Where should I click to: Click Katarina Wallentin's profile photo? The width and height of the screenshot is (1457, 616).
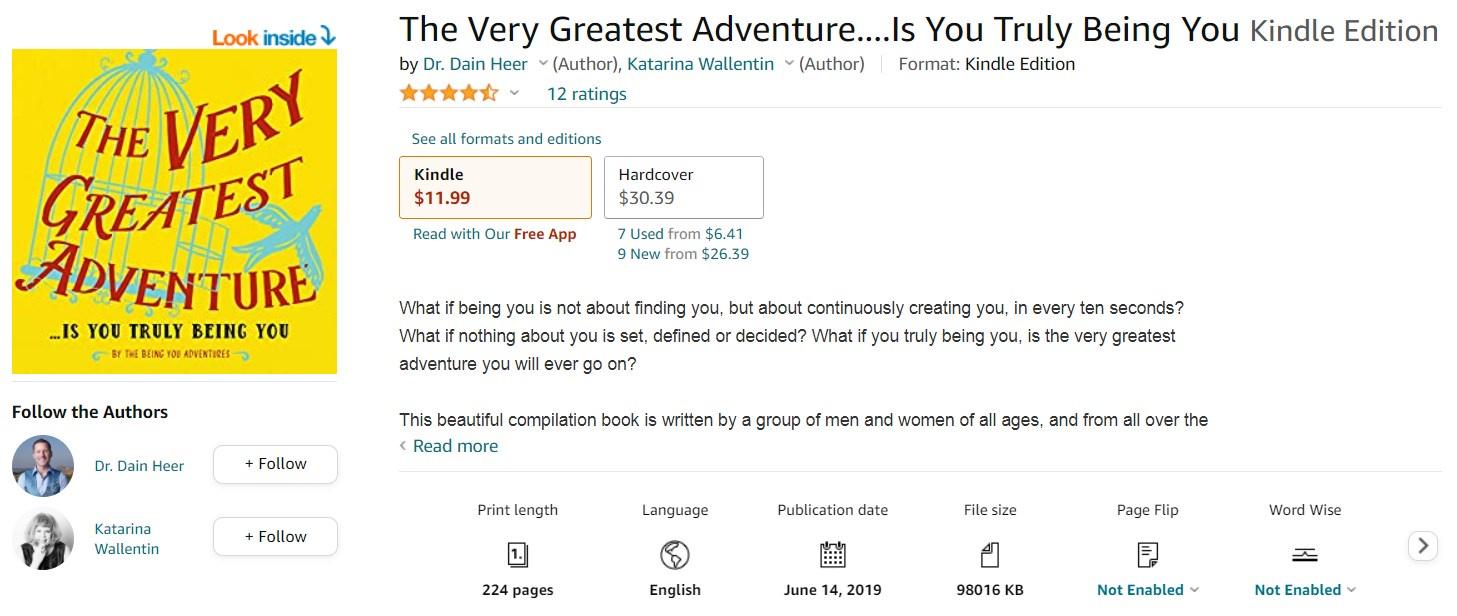[43, 539]
